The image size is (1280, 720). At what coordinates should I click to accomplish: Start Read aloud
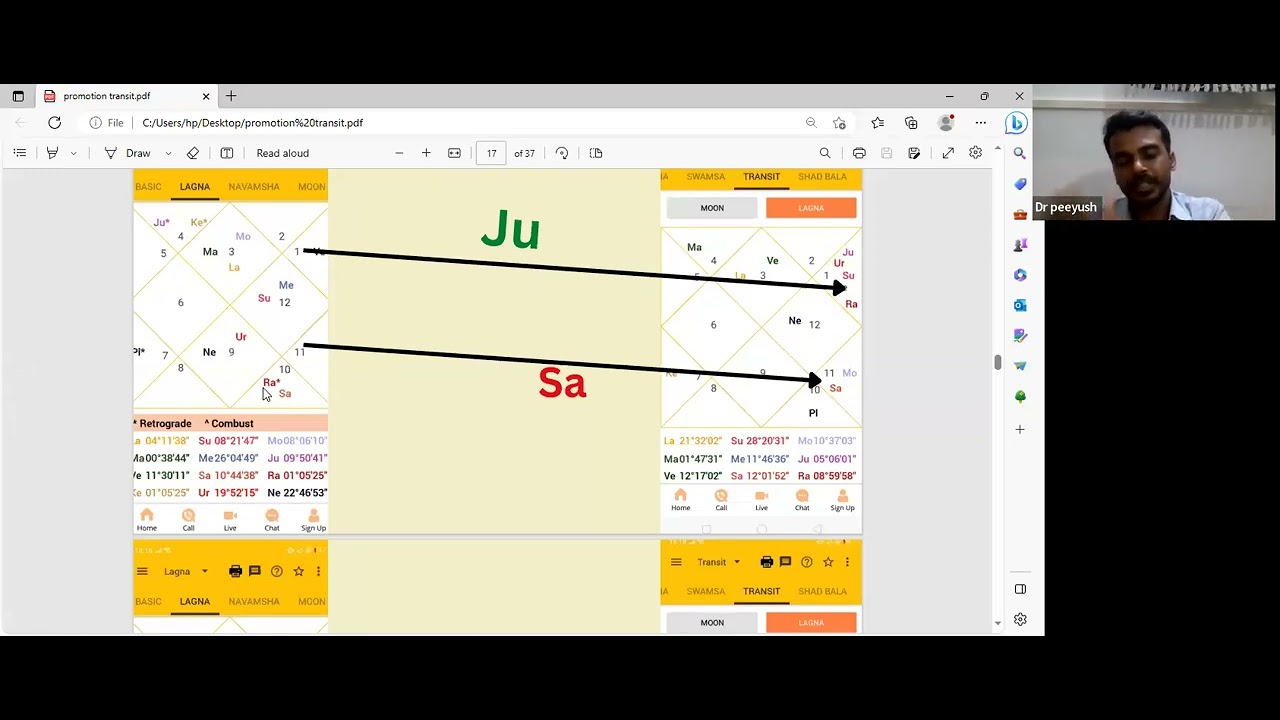[283, 153]
